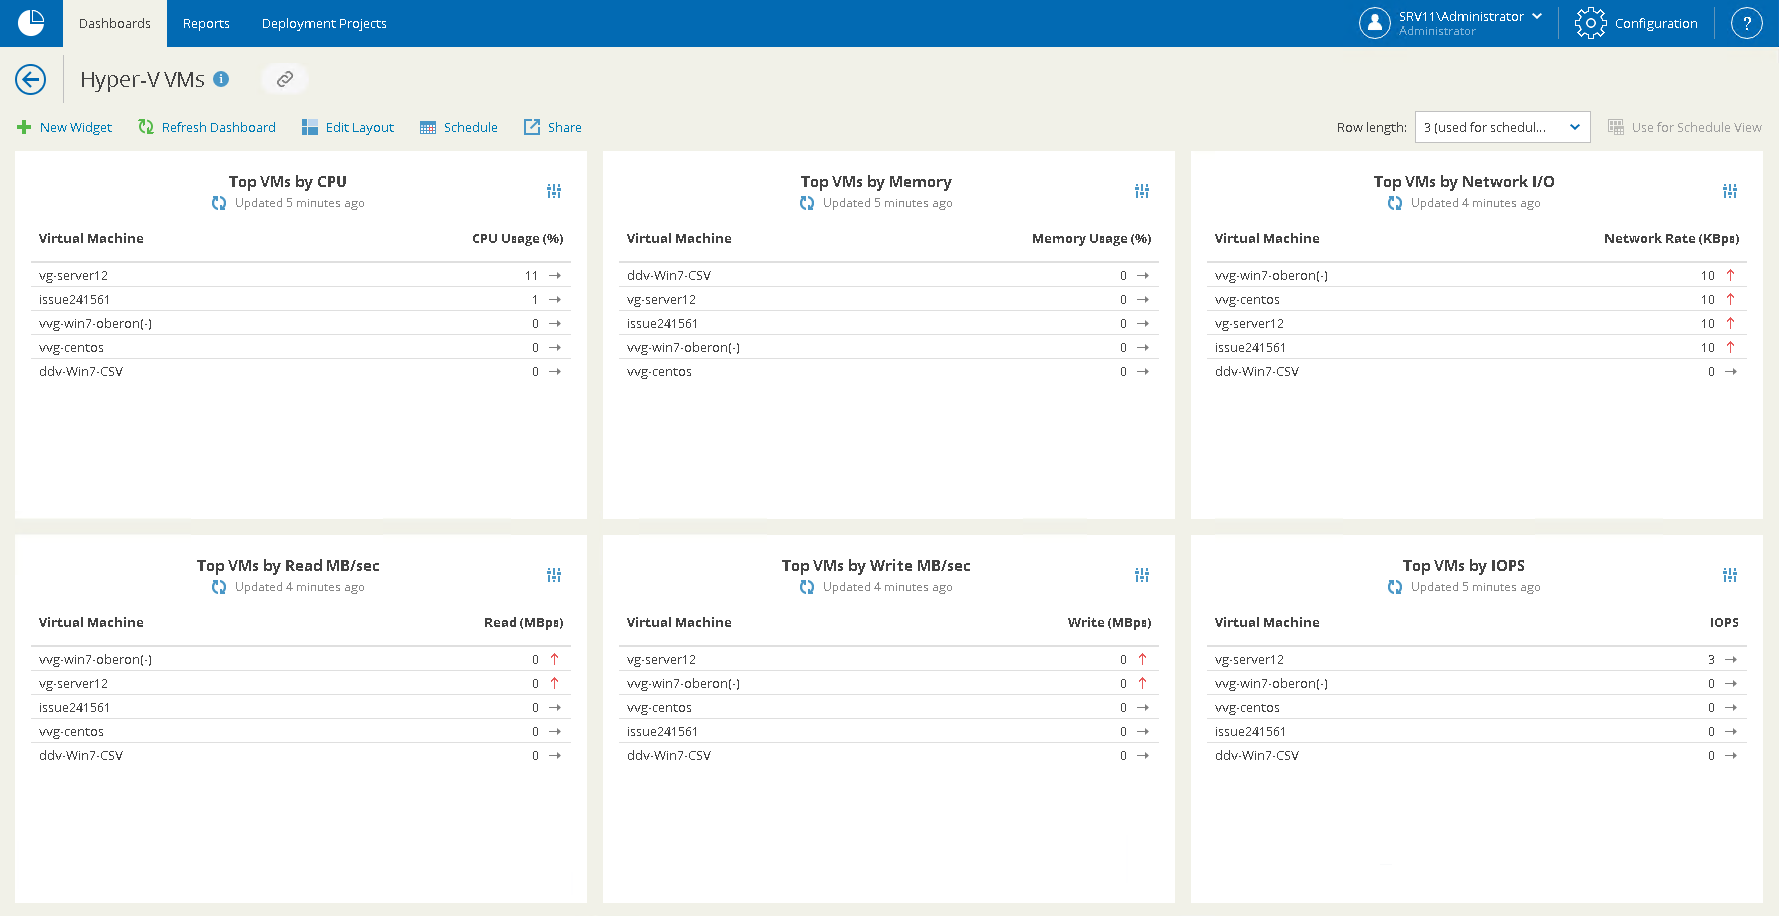The width and height of the screenshot is (1780, 916).
Task: Click refresh icon under Top VMs by Write MB/sec
Action: (807, 587)
